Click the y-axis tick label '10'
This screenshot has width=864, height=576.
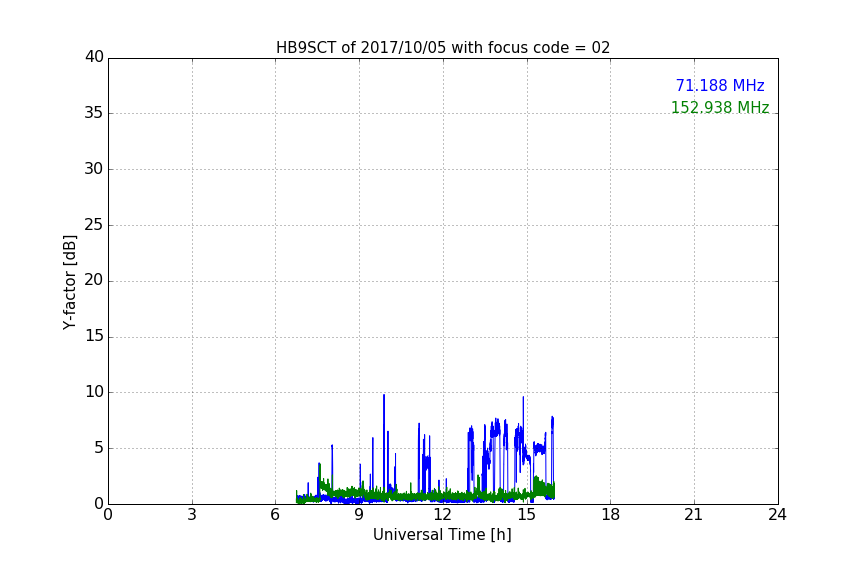(94, 392)
